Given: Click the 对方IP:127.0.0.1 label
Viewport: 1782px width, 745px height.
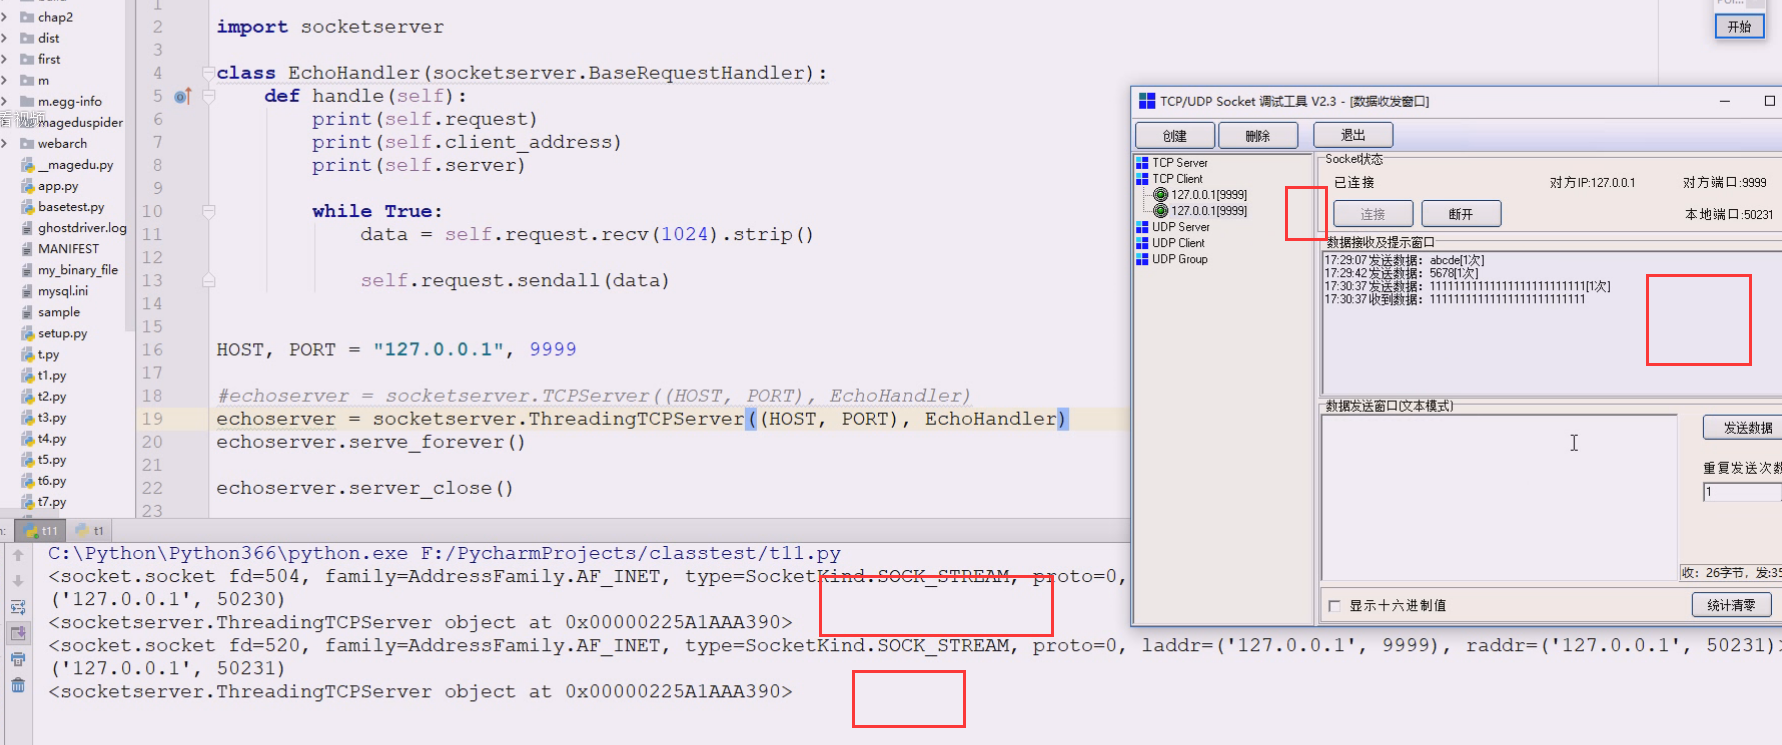Looking at the screenshot, I should (1592, 183).
